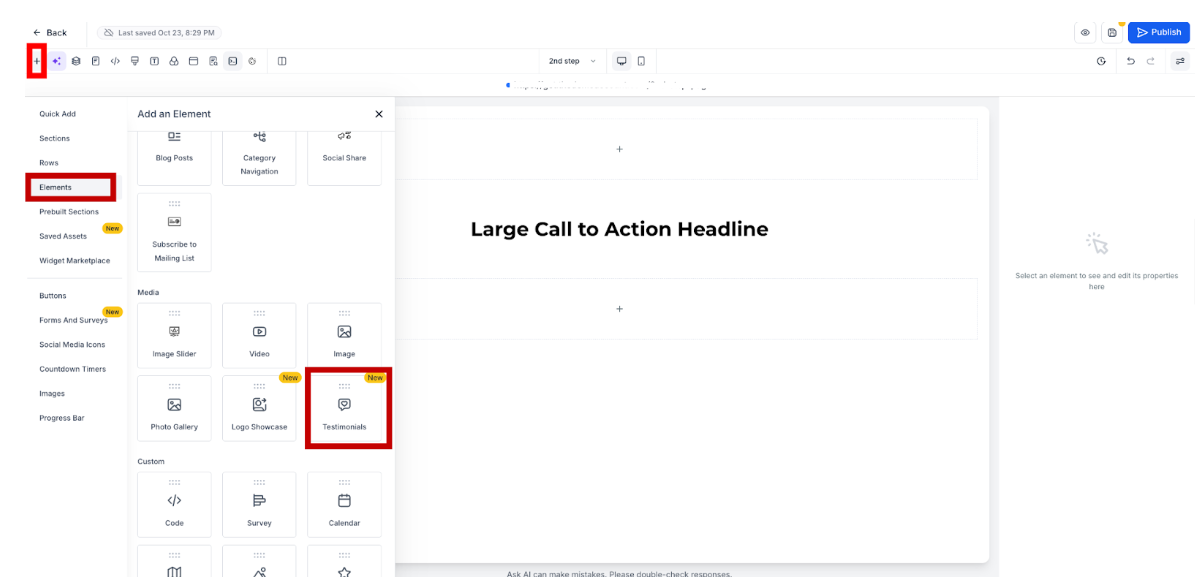This screenshot has height=585, width=1197.
Task: Click the terminal prompt icon in the toolbar
Action: (x=233, y=61)
